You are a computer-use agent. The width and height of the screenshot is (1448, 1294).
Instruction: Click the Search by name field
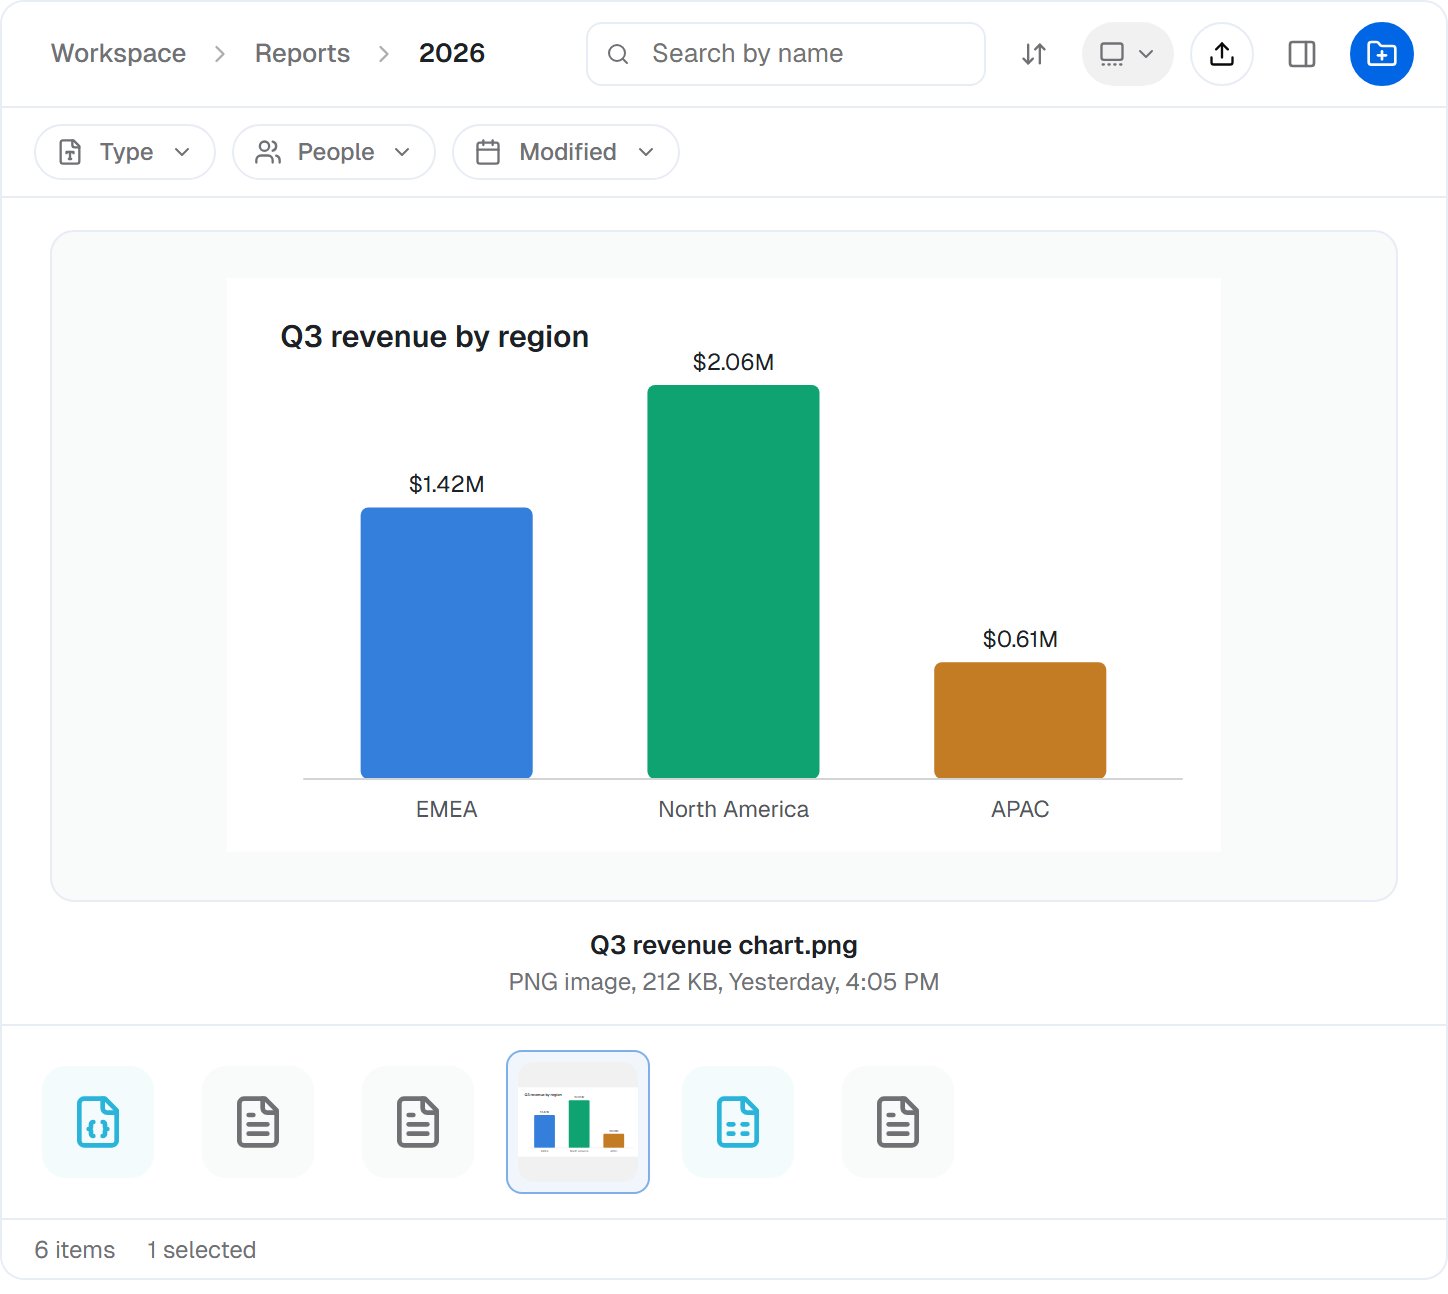(786, 54)
